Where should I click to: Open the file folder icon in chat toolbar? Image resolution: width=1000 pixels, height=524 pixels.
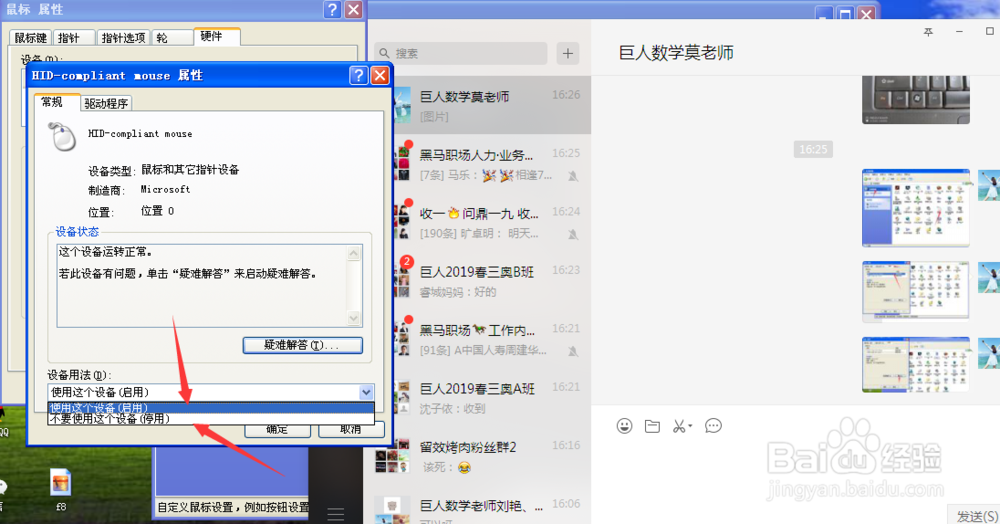[652, 426]
